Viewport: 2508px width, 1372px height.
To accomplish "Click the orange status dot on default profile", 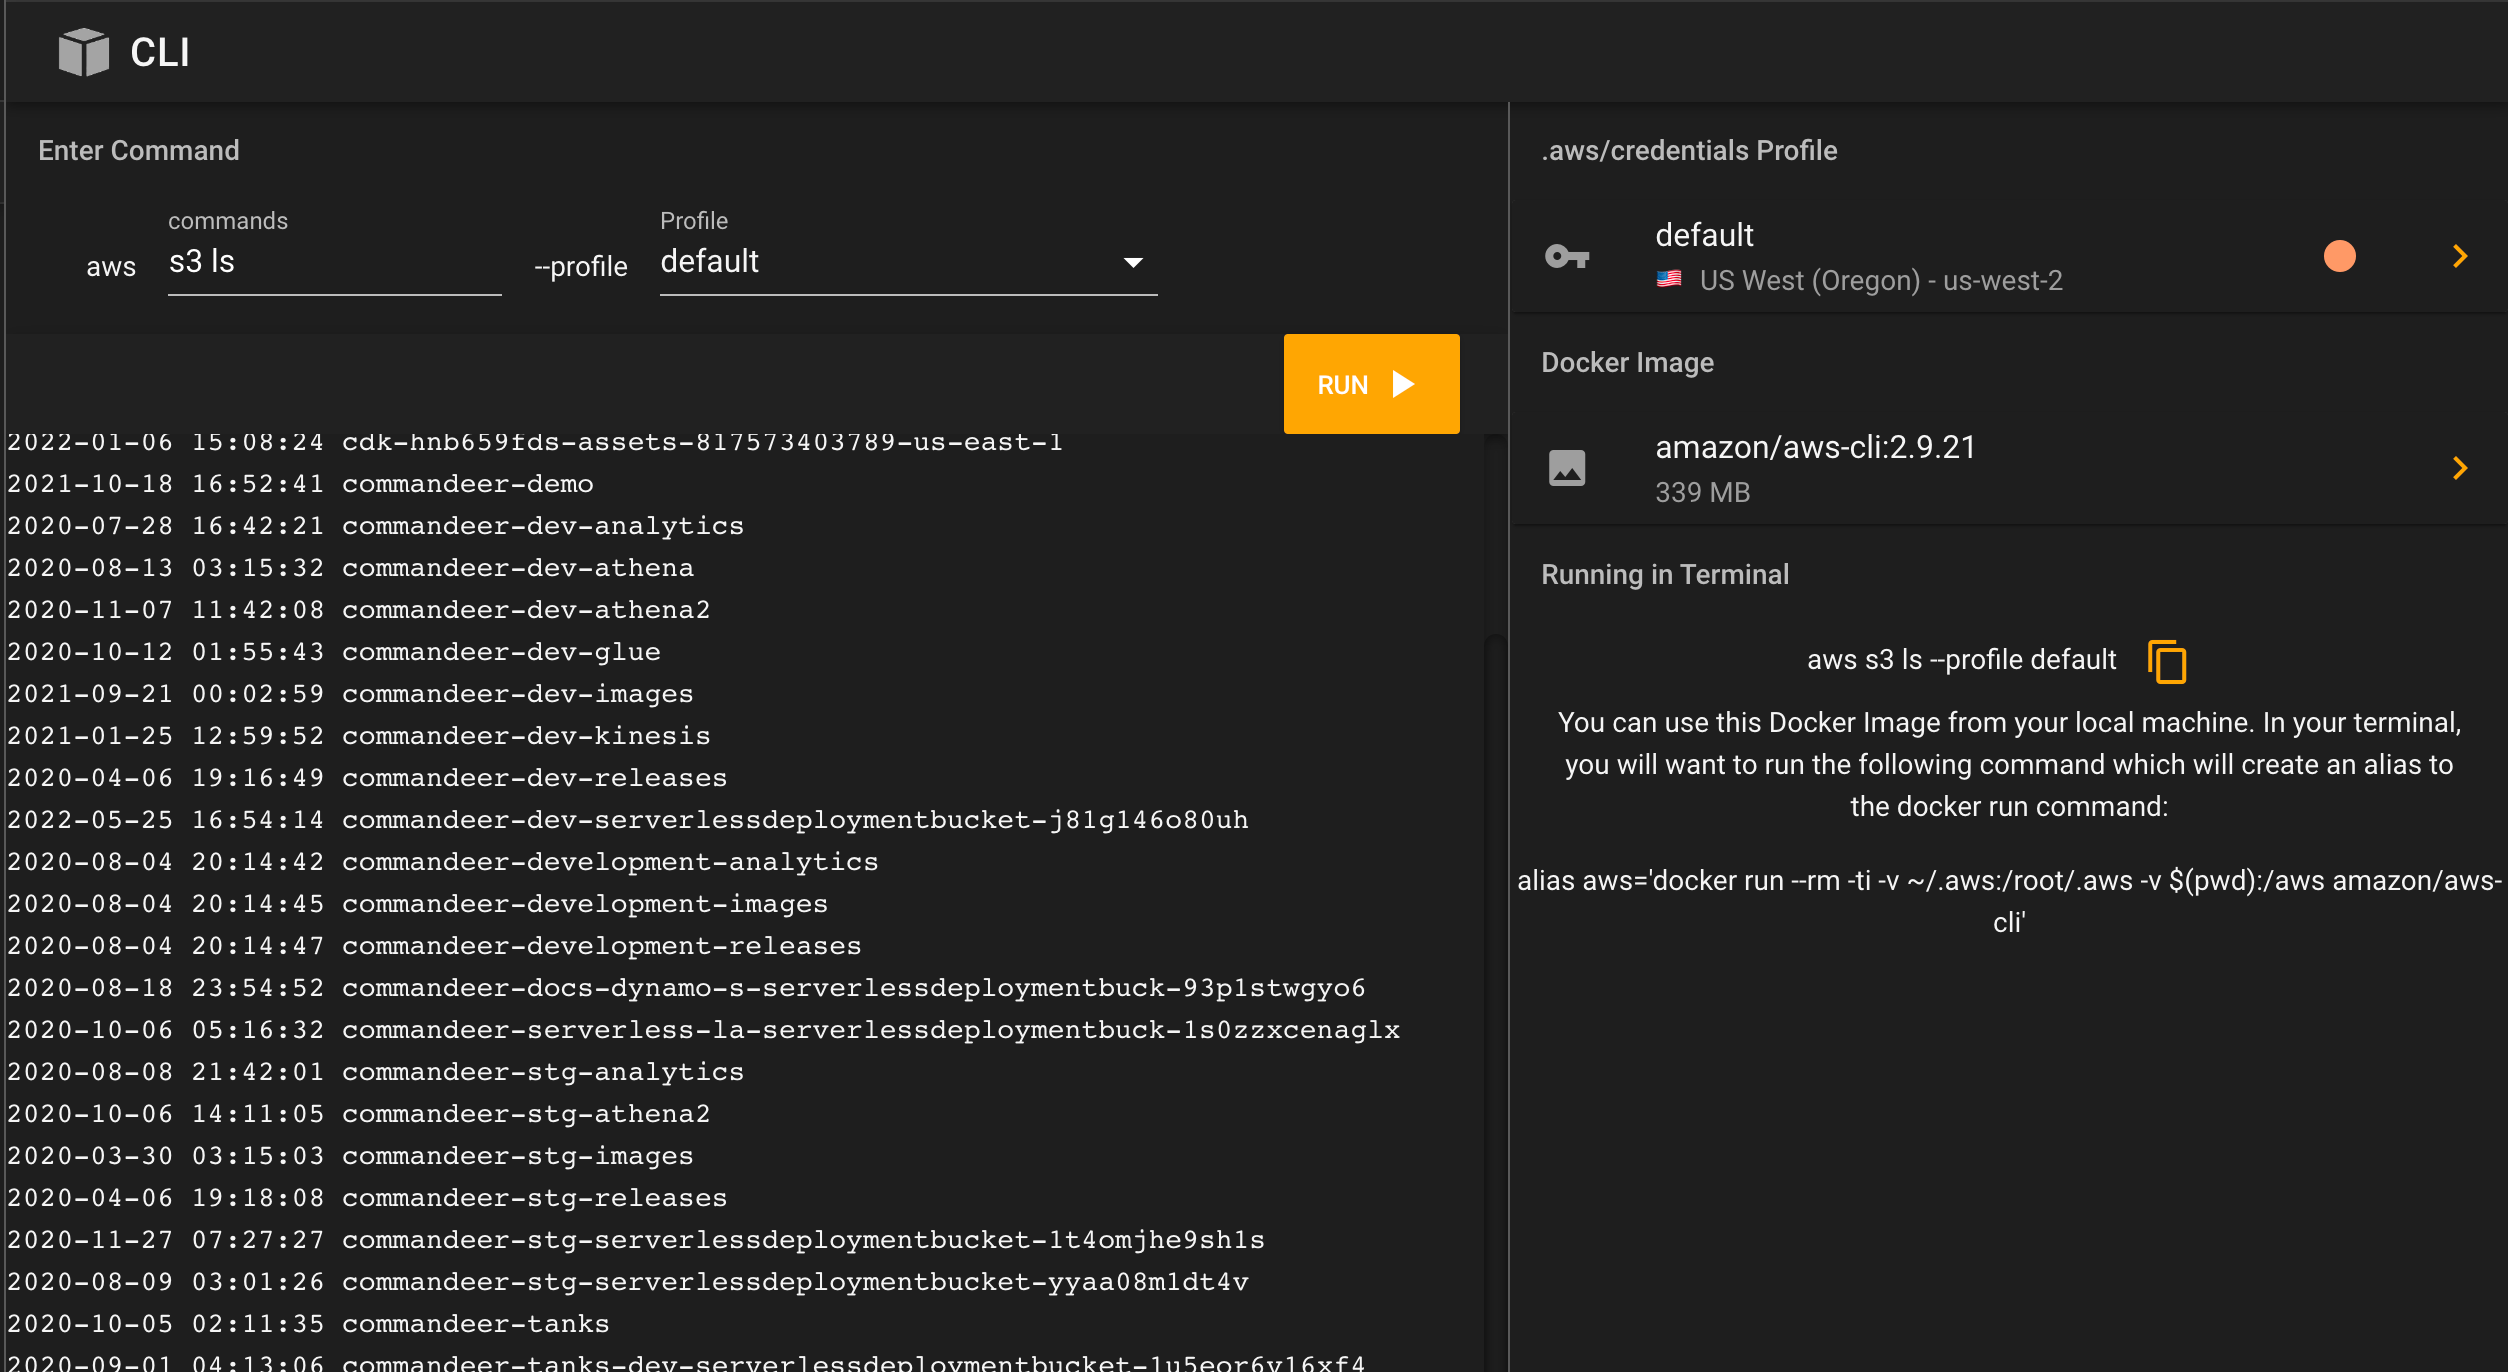I will pyautogui.click(x=2339, y=256).
